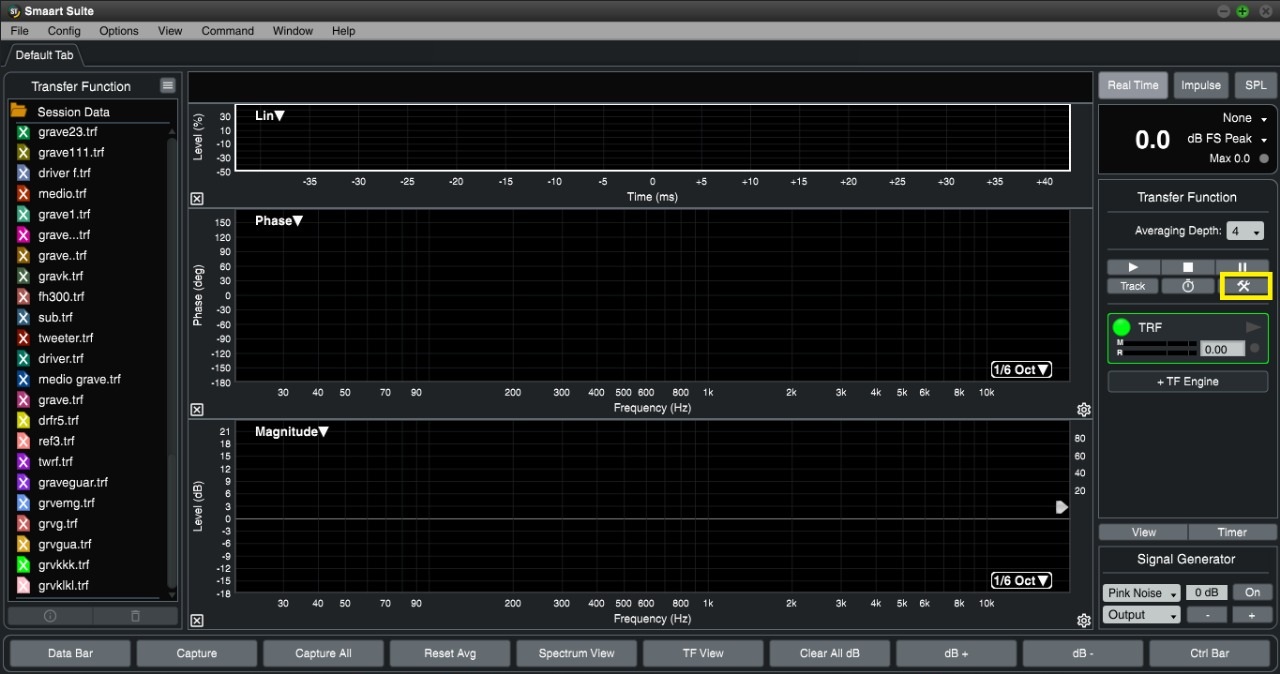Screen dimensions: 1280x674
Task: Click the stopwatch delay finder icon
Action: point(1188,286)
